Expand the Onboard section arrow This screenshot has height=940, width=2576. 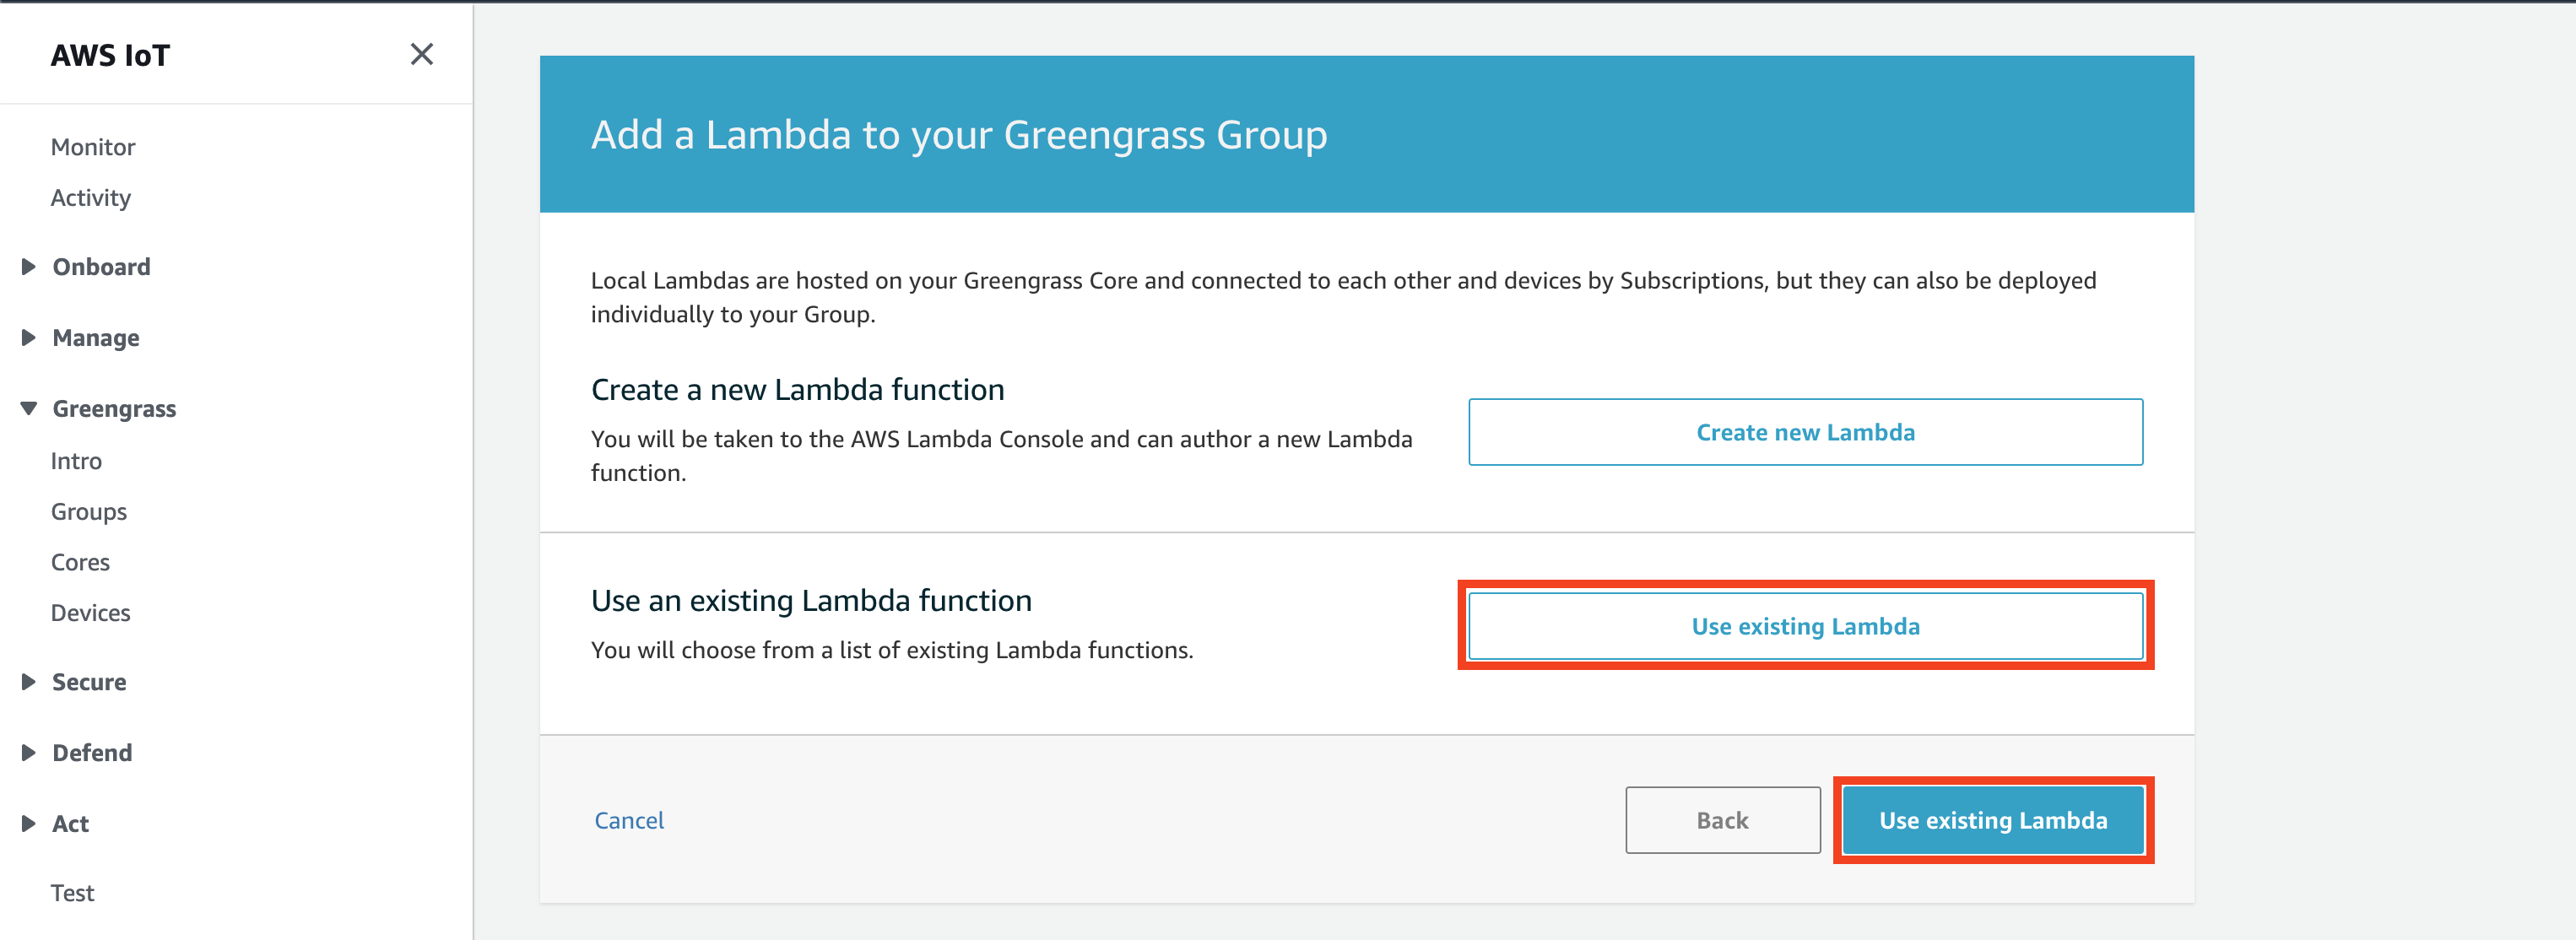tap(28, 267)
